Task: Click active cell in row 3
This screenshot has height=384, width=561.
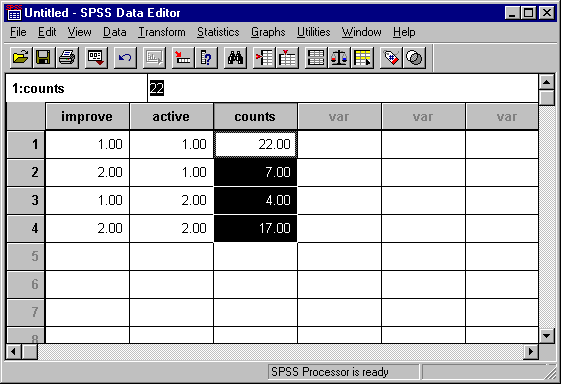Action: pos(171,200)
